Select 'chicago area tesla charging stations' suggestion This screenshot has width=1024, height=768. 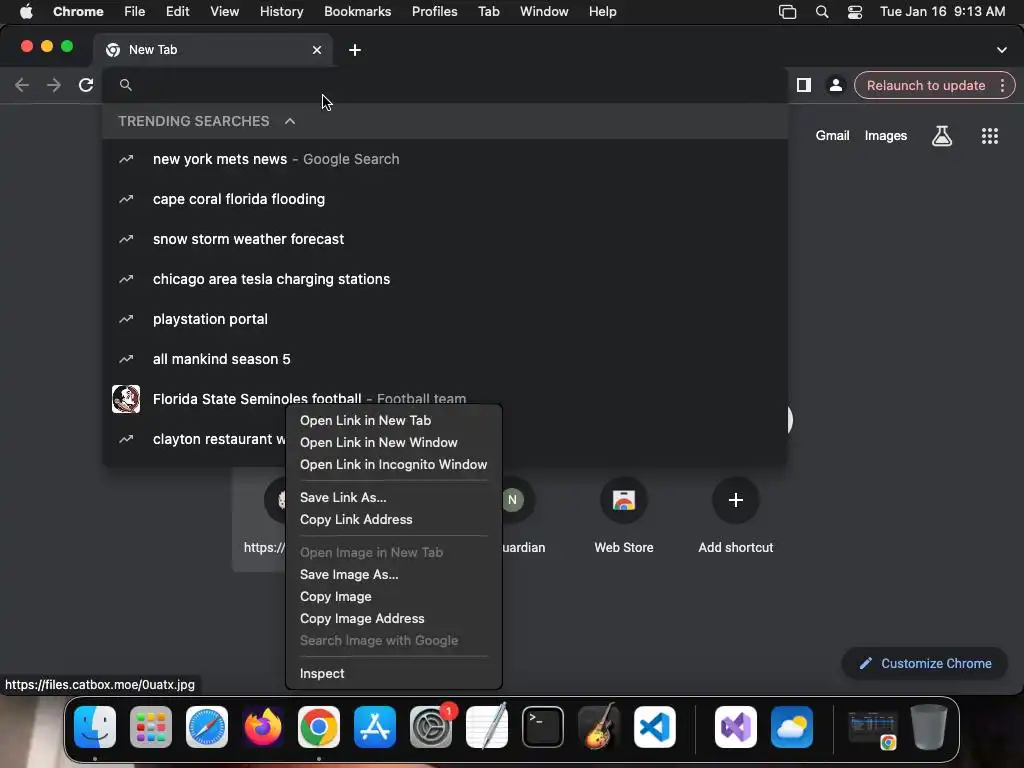(x=444, y=279)
